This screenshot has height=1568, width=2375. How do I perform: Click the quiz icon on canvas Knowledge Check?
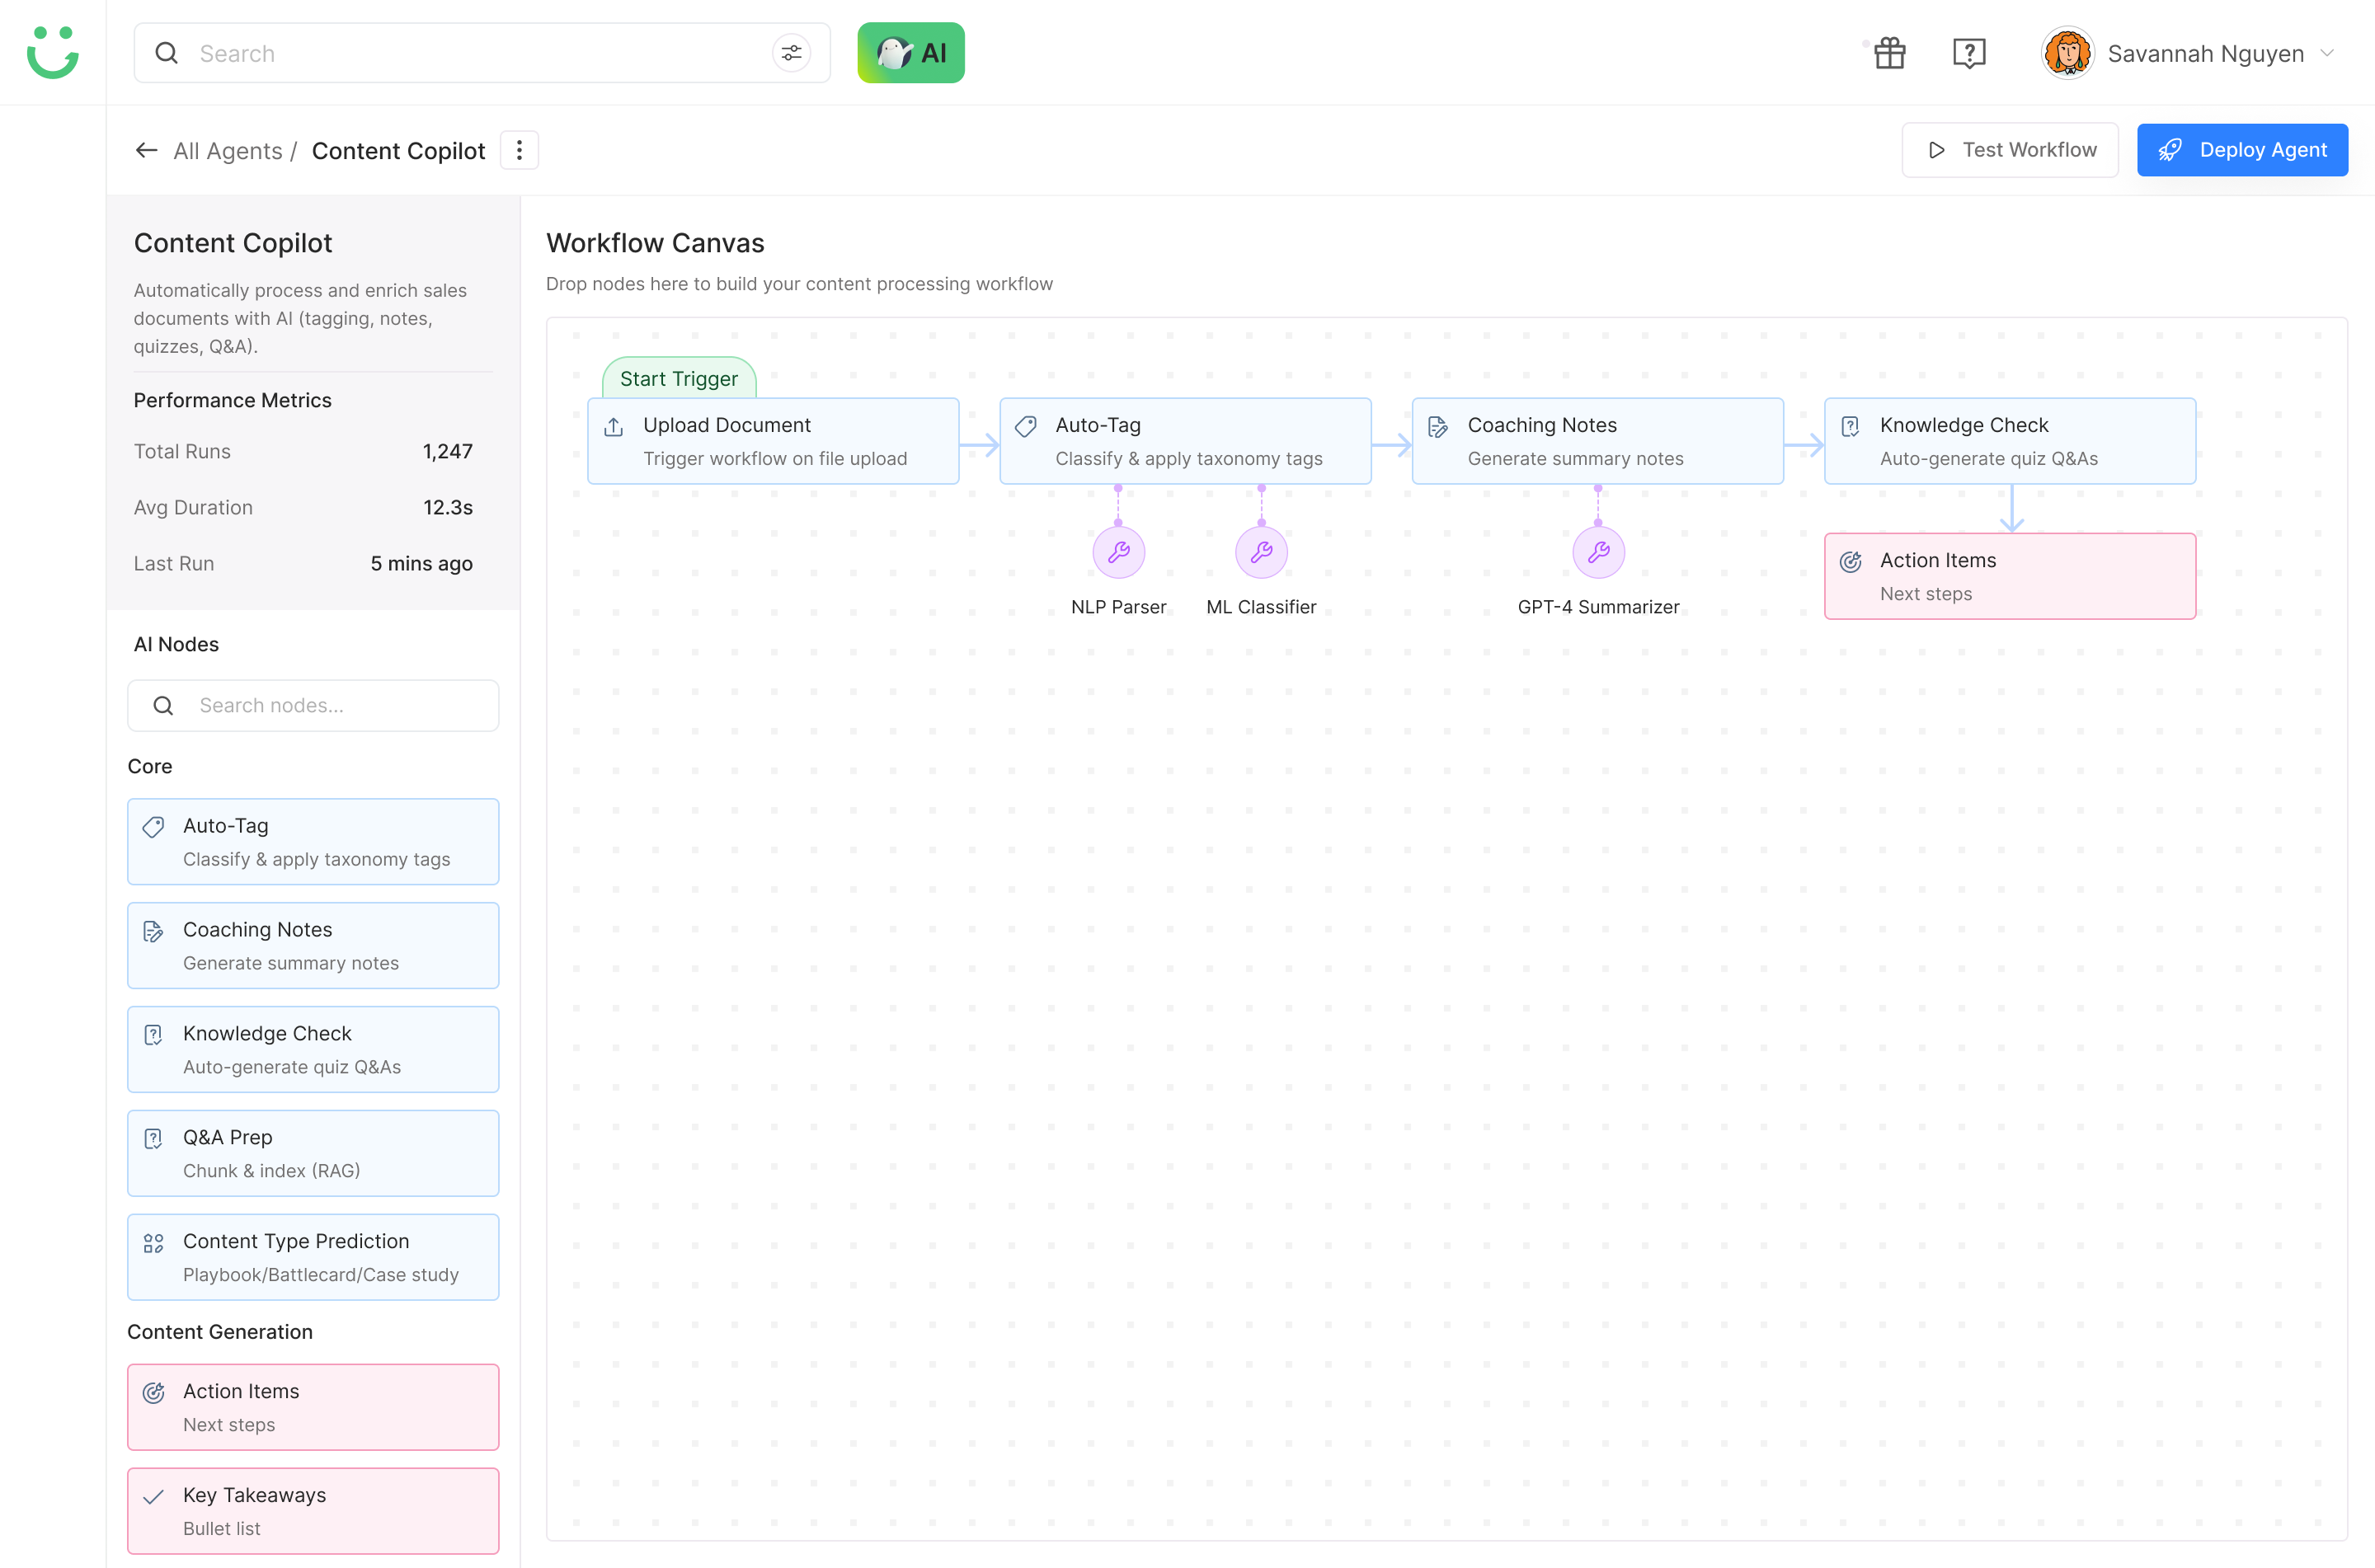1850,427
